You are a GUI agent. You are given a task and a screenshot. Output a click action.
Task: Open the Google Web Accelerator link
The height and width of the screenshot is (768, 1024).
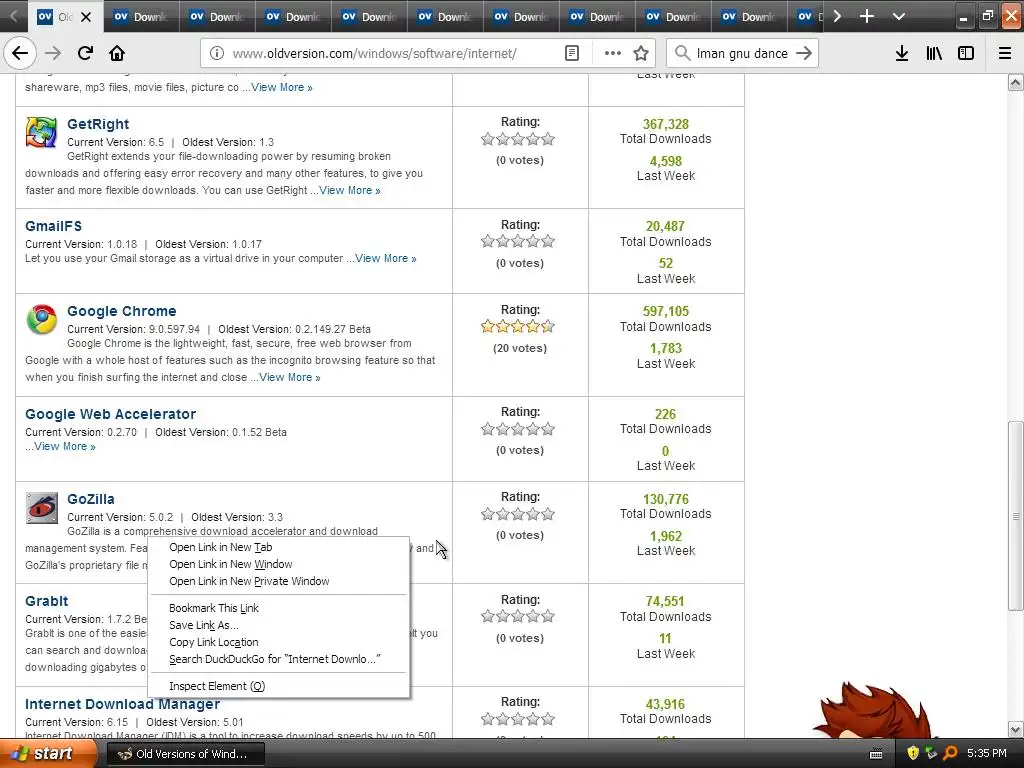(110, 414)
